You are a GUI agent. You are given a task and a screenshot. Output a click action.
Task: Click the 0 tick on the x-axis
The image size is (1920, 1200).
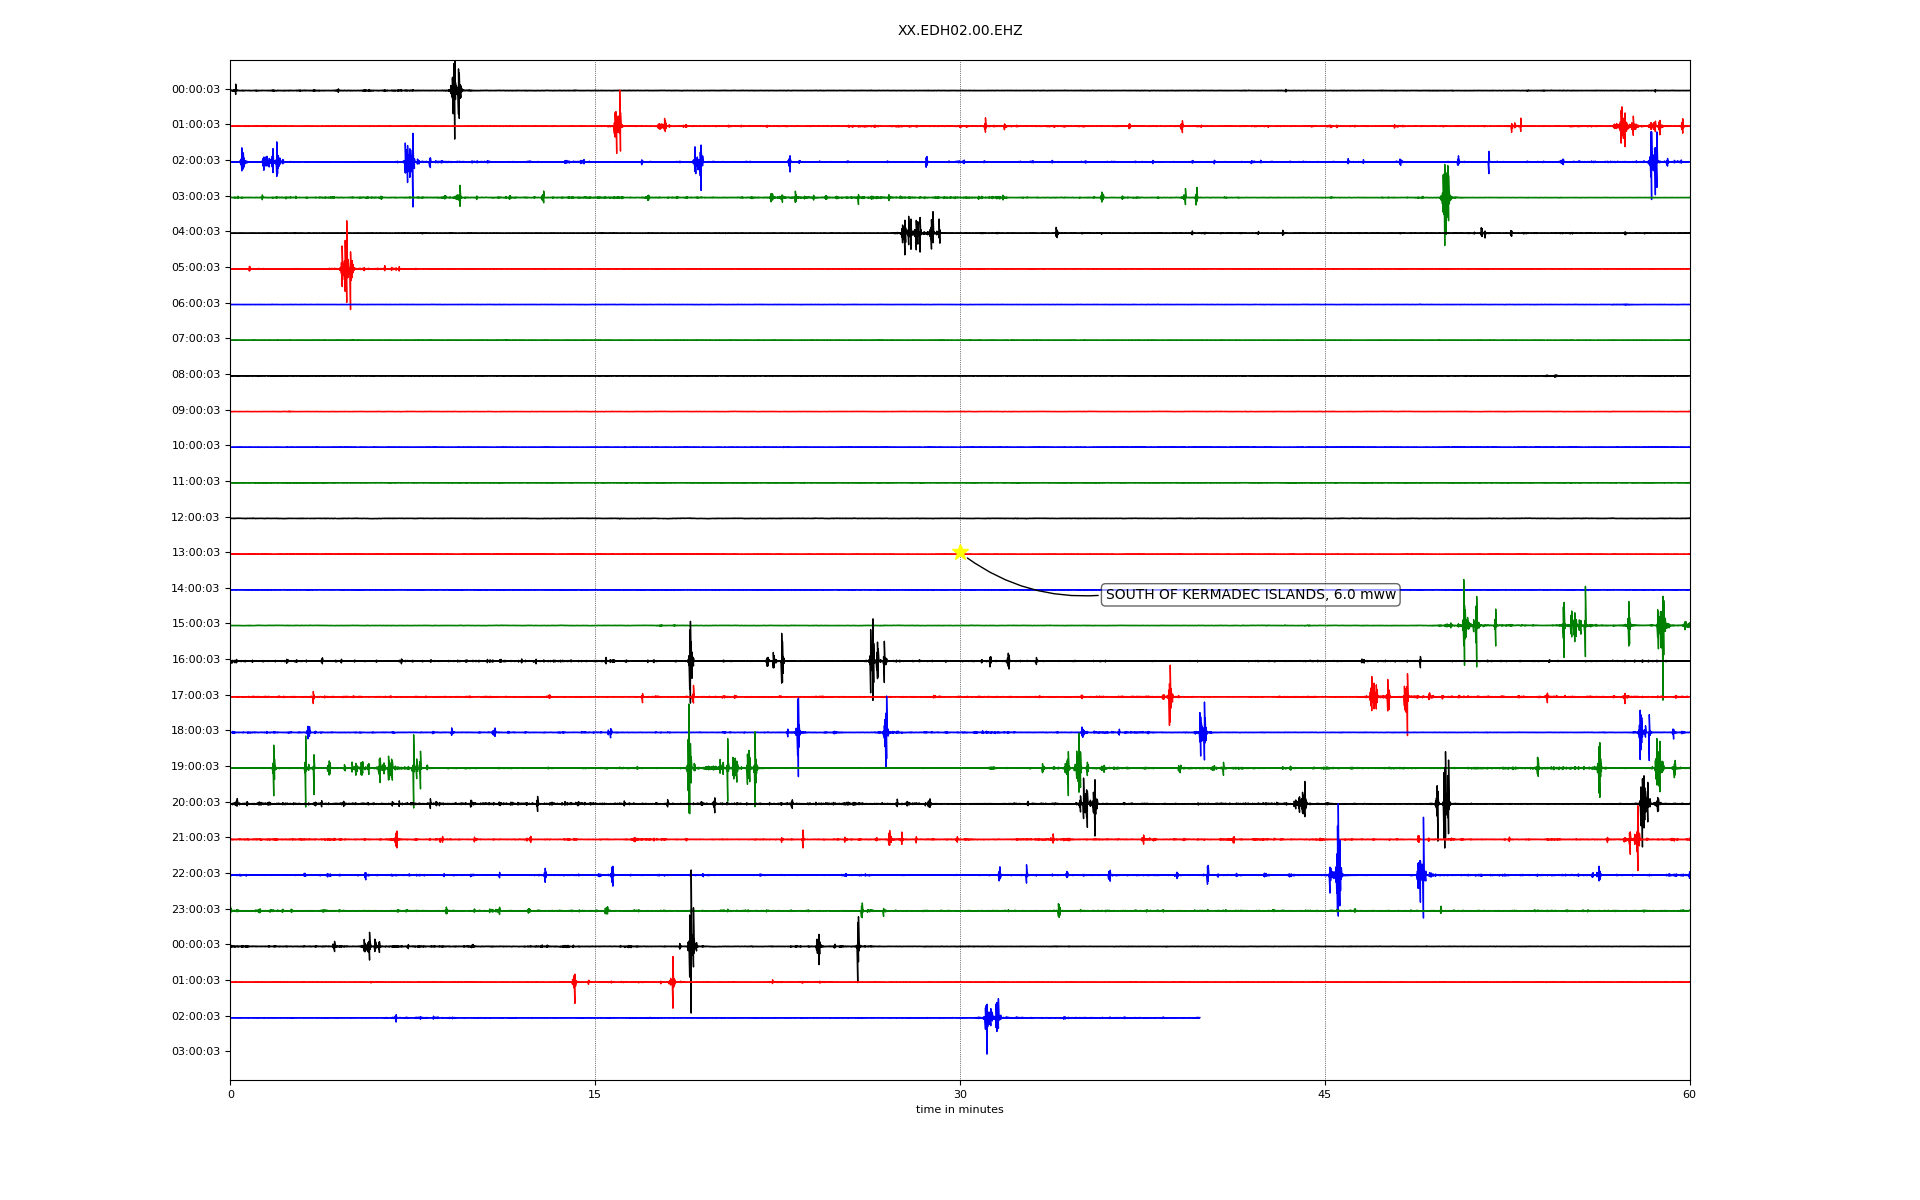(x=231, y=1094)
